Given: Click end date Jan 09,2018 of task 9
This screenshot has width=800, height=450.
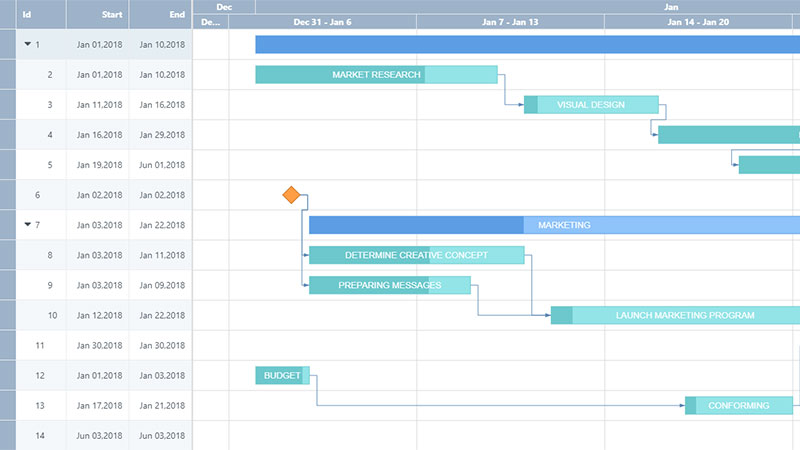Looking at the screenshot, I should tap(162, 285).
